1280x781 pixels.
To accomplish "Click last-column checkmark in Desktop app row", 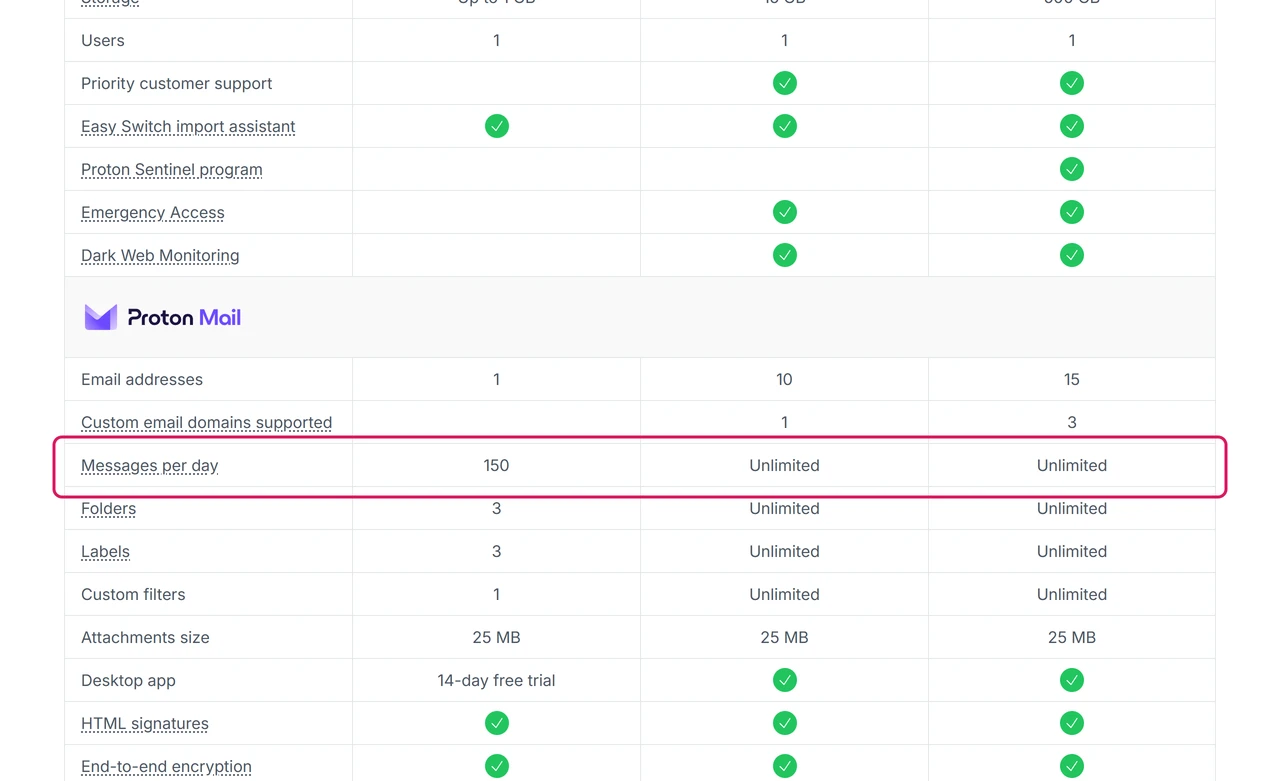I will coord(1072,680).
